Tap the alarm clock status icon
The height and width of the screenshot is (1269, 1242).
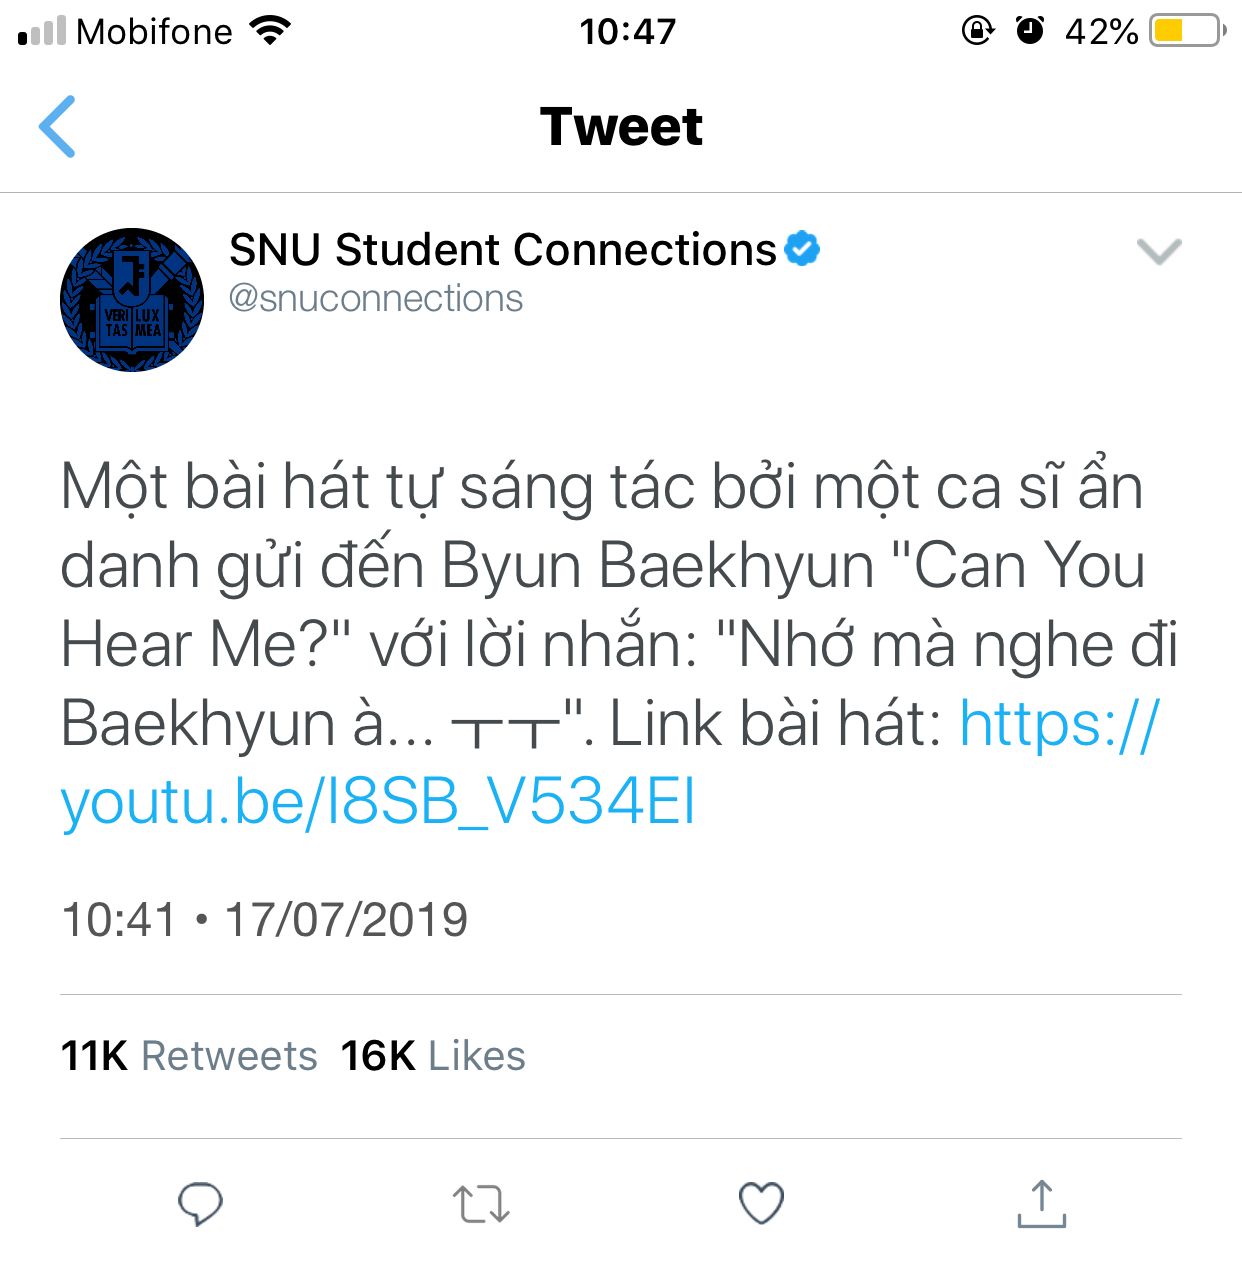(x=1030, y=31)
